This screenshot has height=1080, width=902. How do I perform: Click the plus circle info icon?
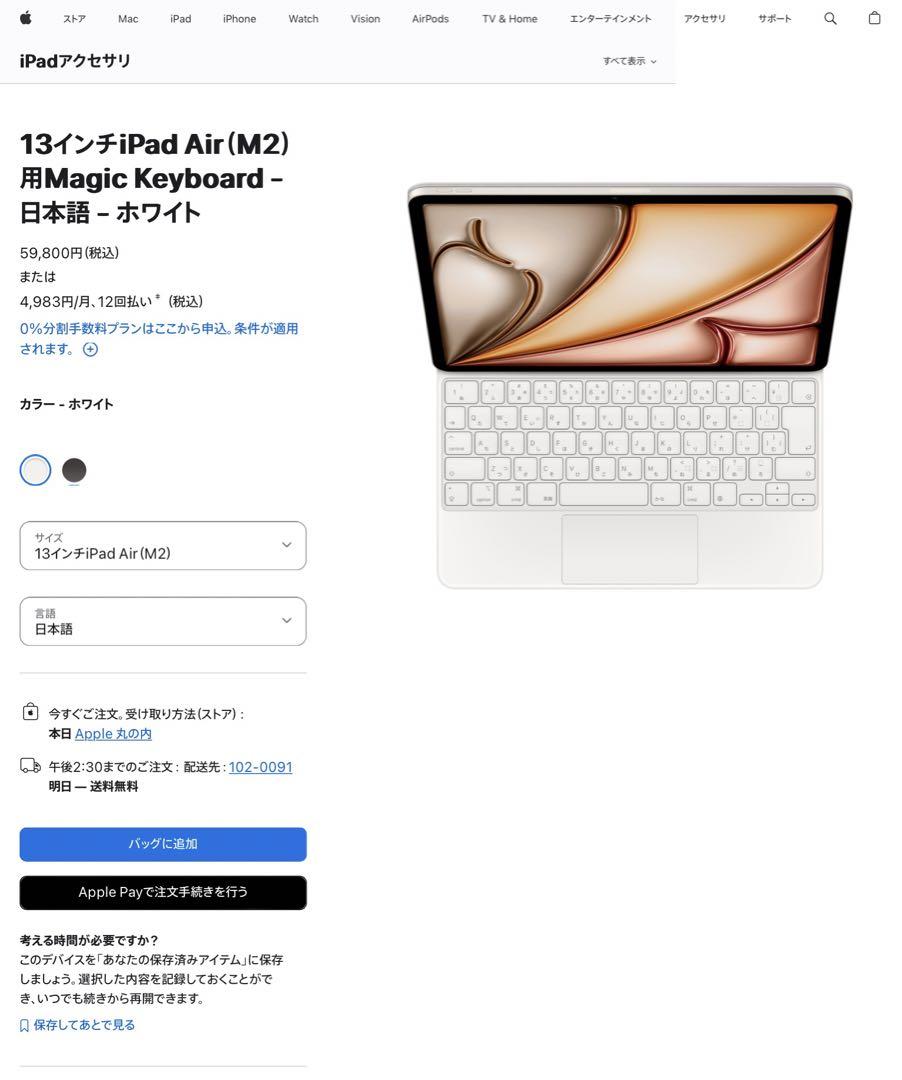pyautogui.click(x=90, y=349)
